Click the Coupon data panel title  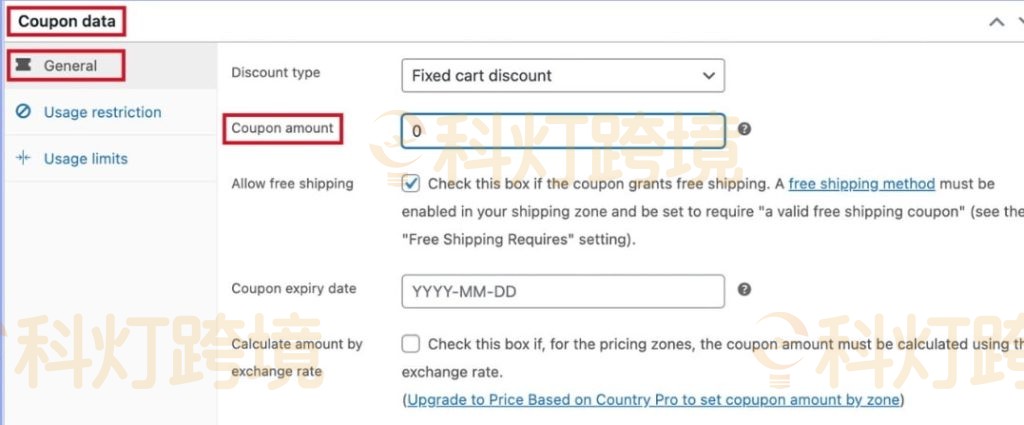tap(66, 20)
